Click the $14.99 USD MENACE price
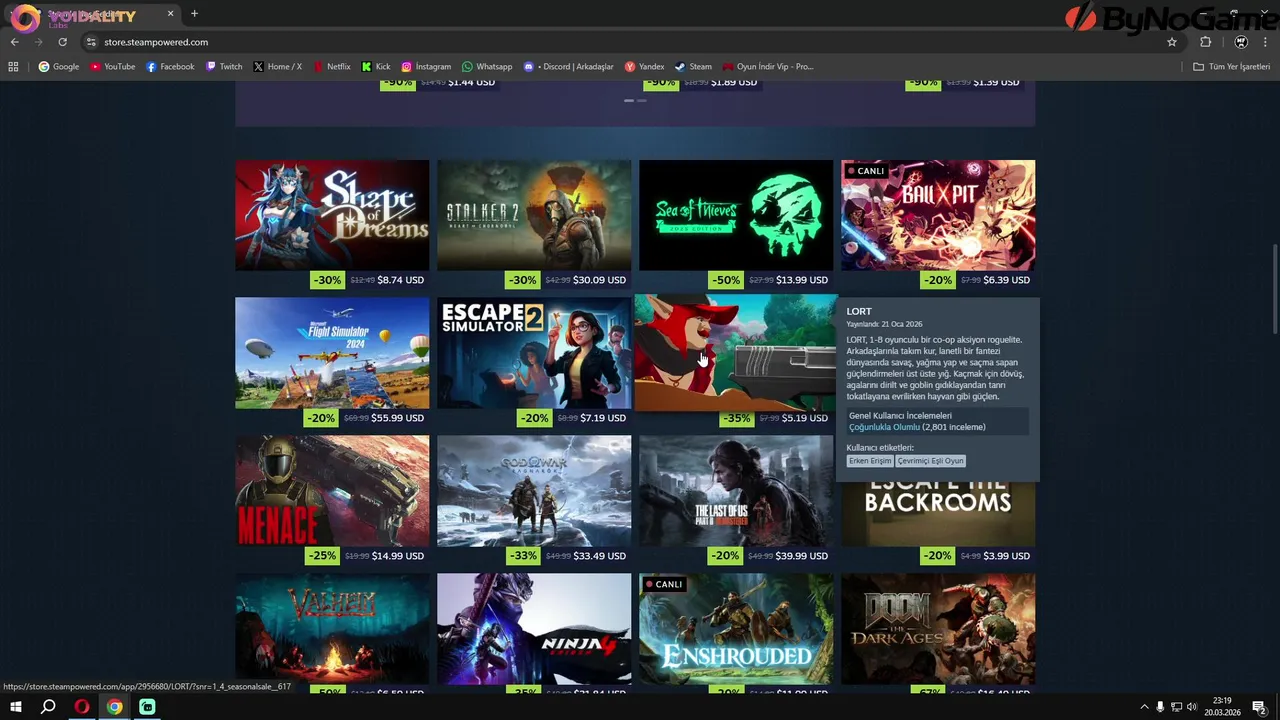The width and height of the screenshot is (1280, 720). tap(398, 556)
